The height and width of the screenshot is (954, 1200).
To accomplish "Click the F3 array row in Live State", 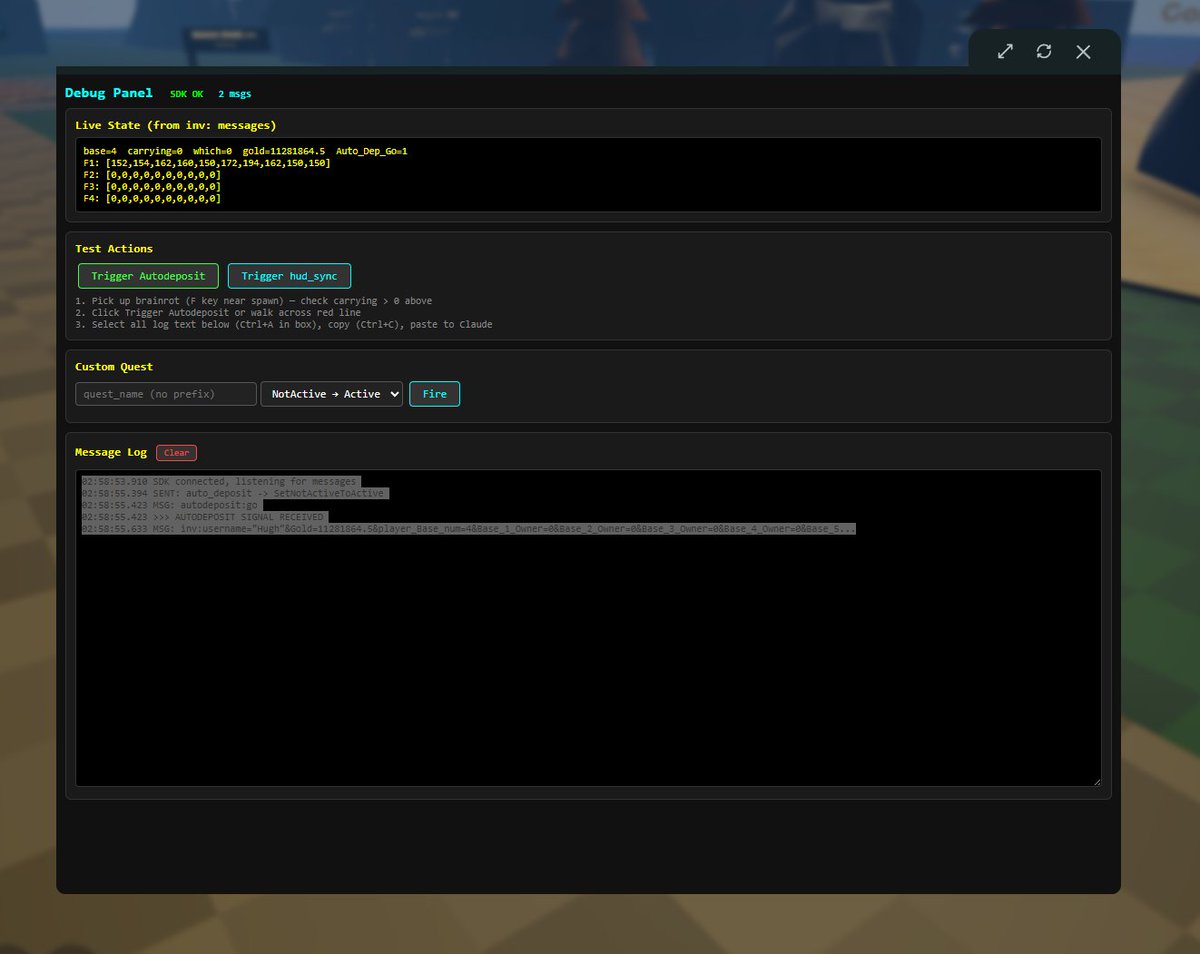I will click(152, 187).
